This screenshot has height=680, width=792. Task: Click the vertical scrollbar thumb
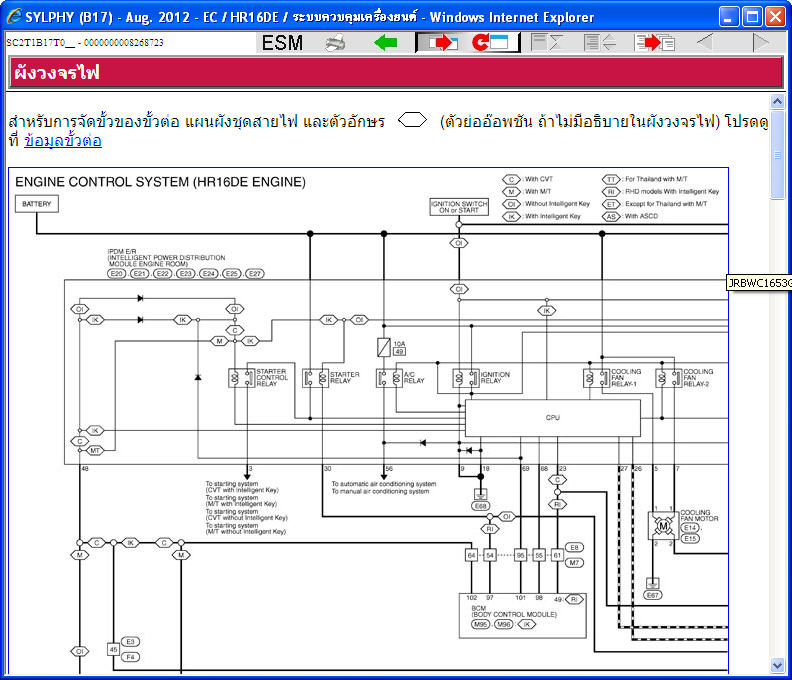click(x=777, y=154)
